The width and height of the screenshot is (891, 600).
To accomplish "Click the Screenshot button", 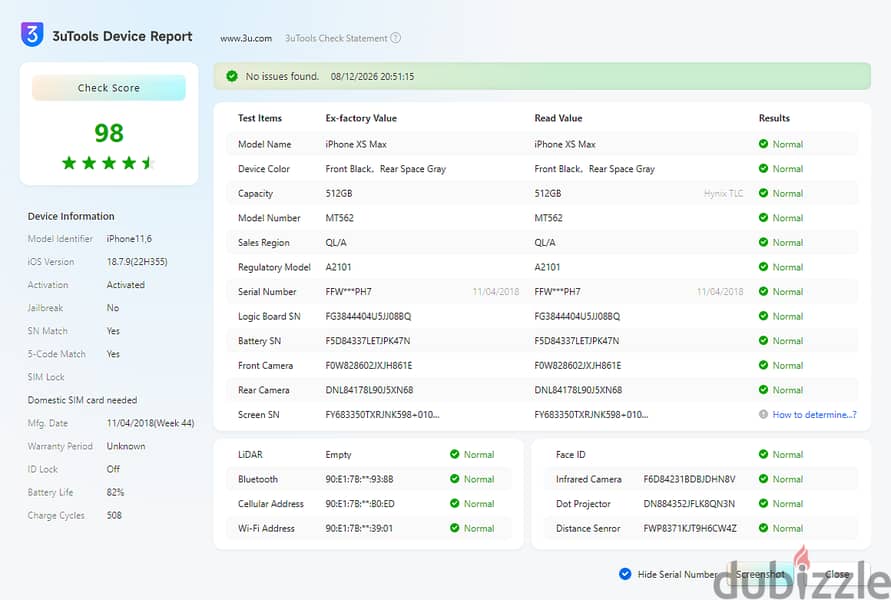I will [x=760, y=574].
